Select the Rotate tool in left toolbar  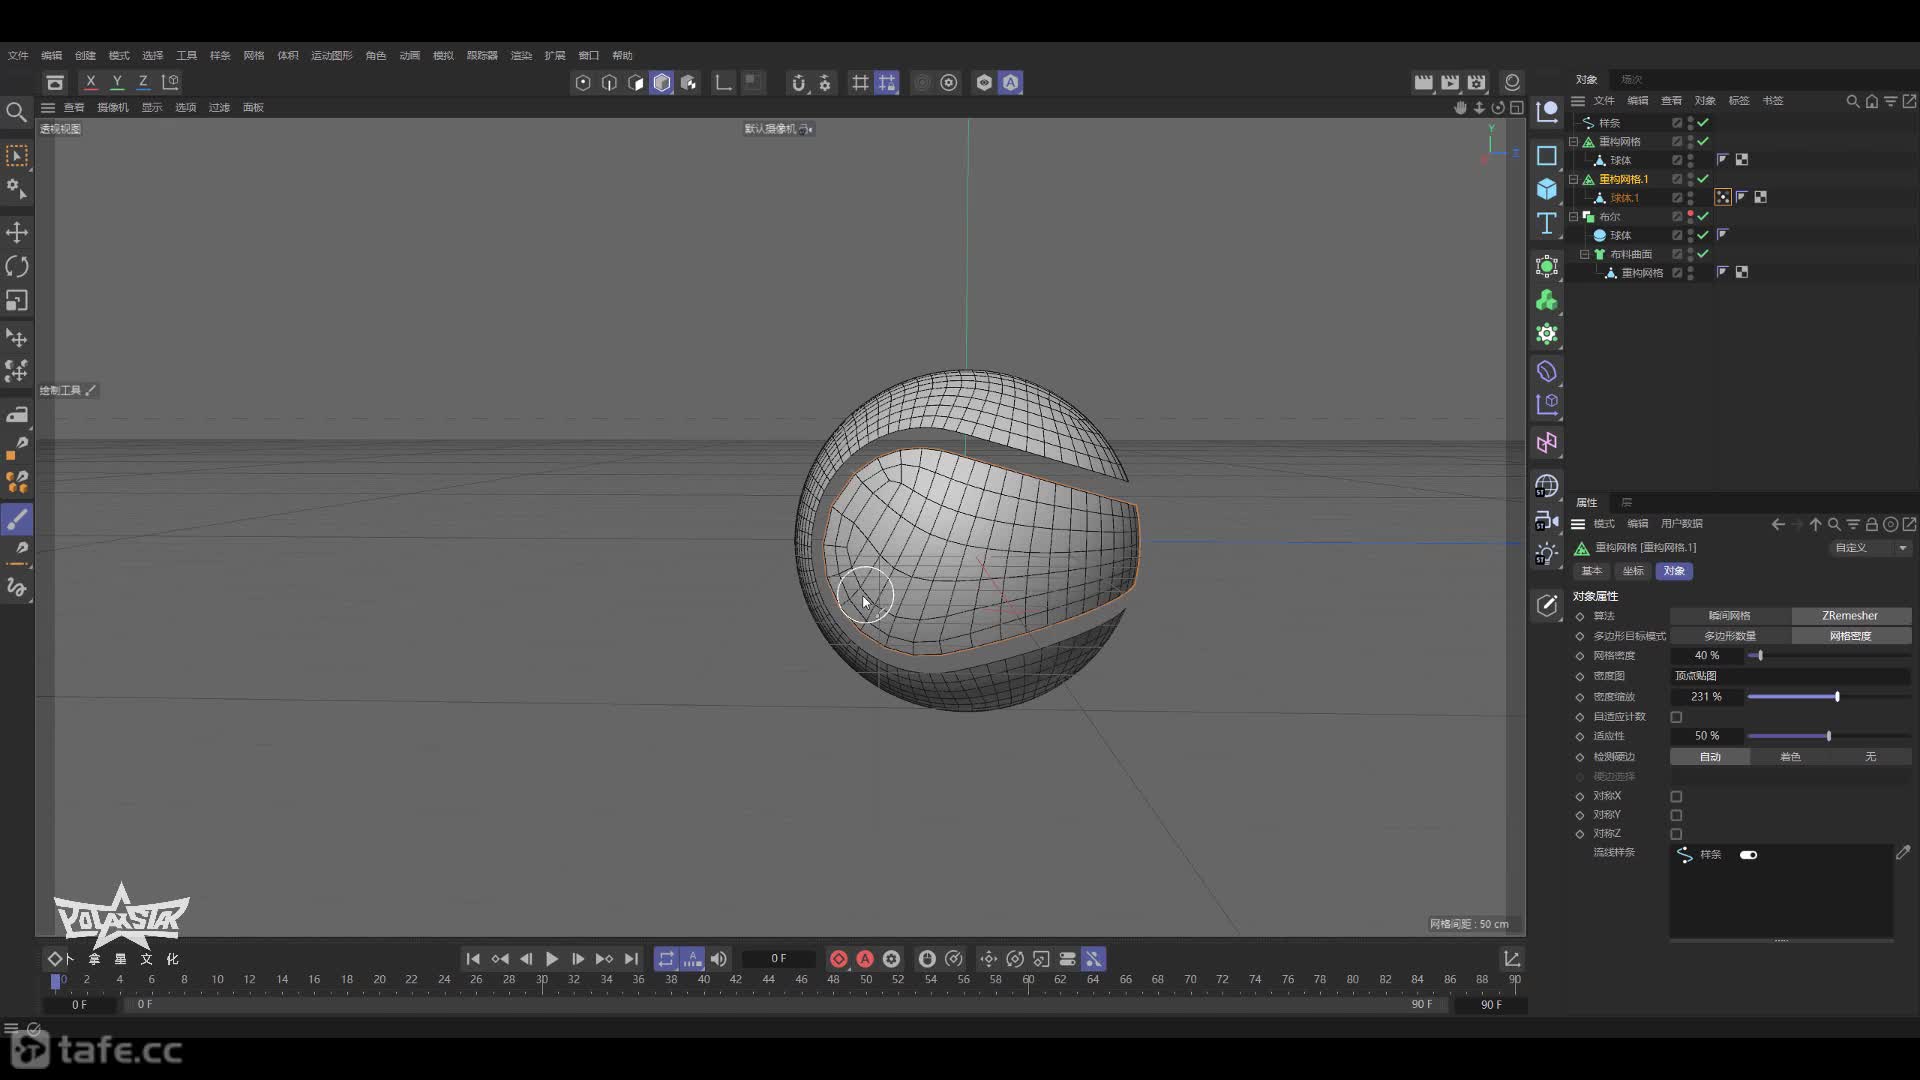click(x=17, y=266)
